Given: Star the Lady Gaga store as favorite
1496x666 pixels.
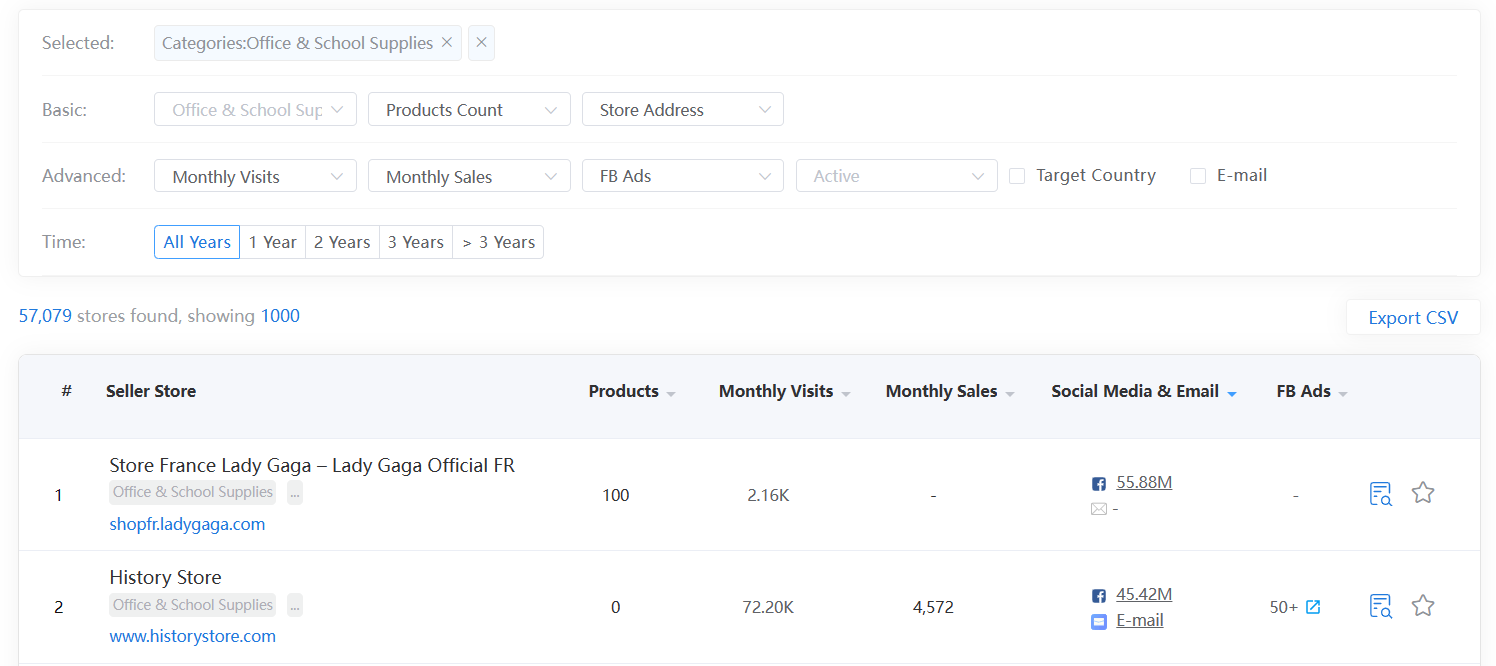Looking at the screenshot, I should [x=1423, y=492].
